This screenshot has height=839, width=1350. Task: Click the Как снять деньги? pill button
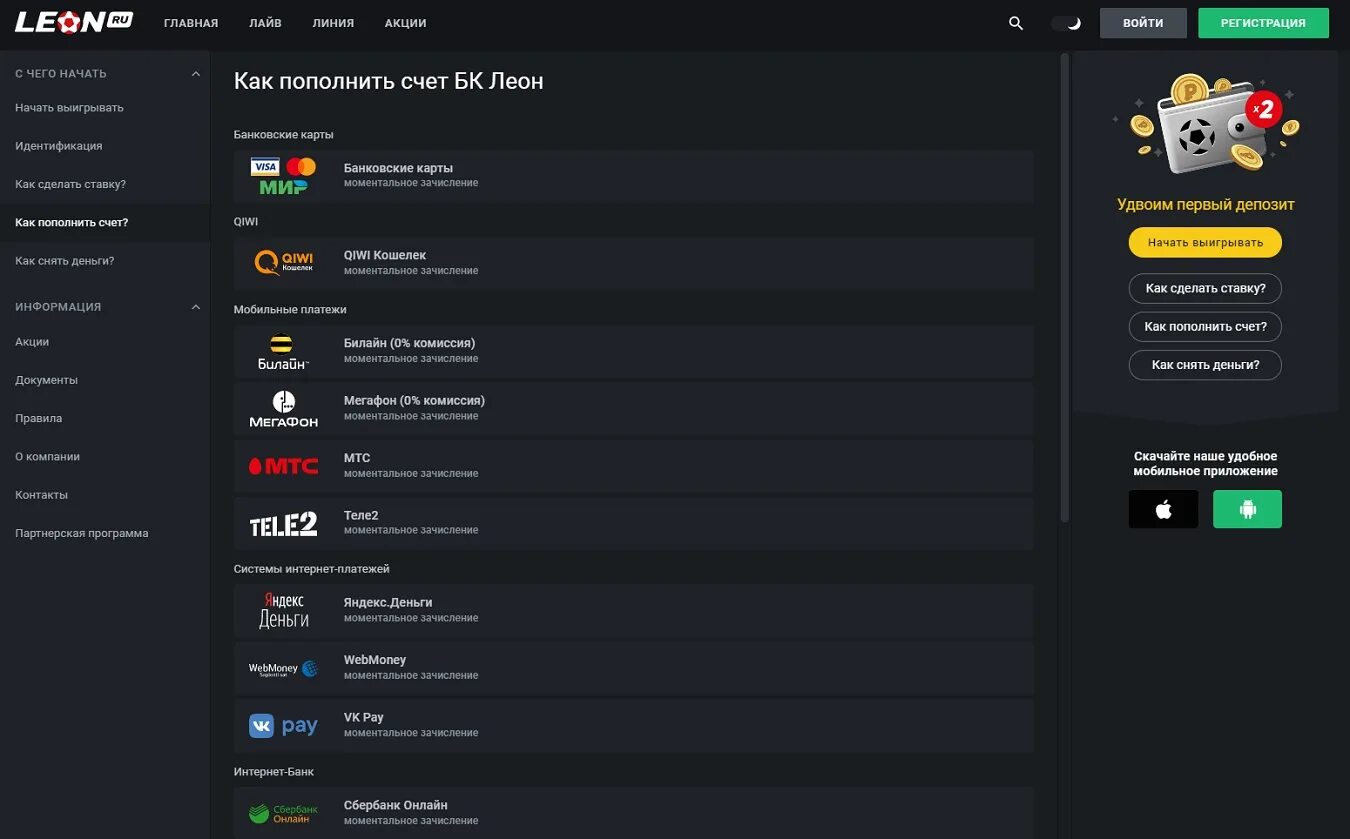coord(1205,365)
